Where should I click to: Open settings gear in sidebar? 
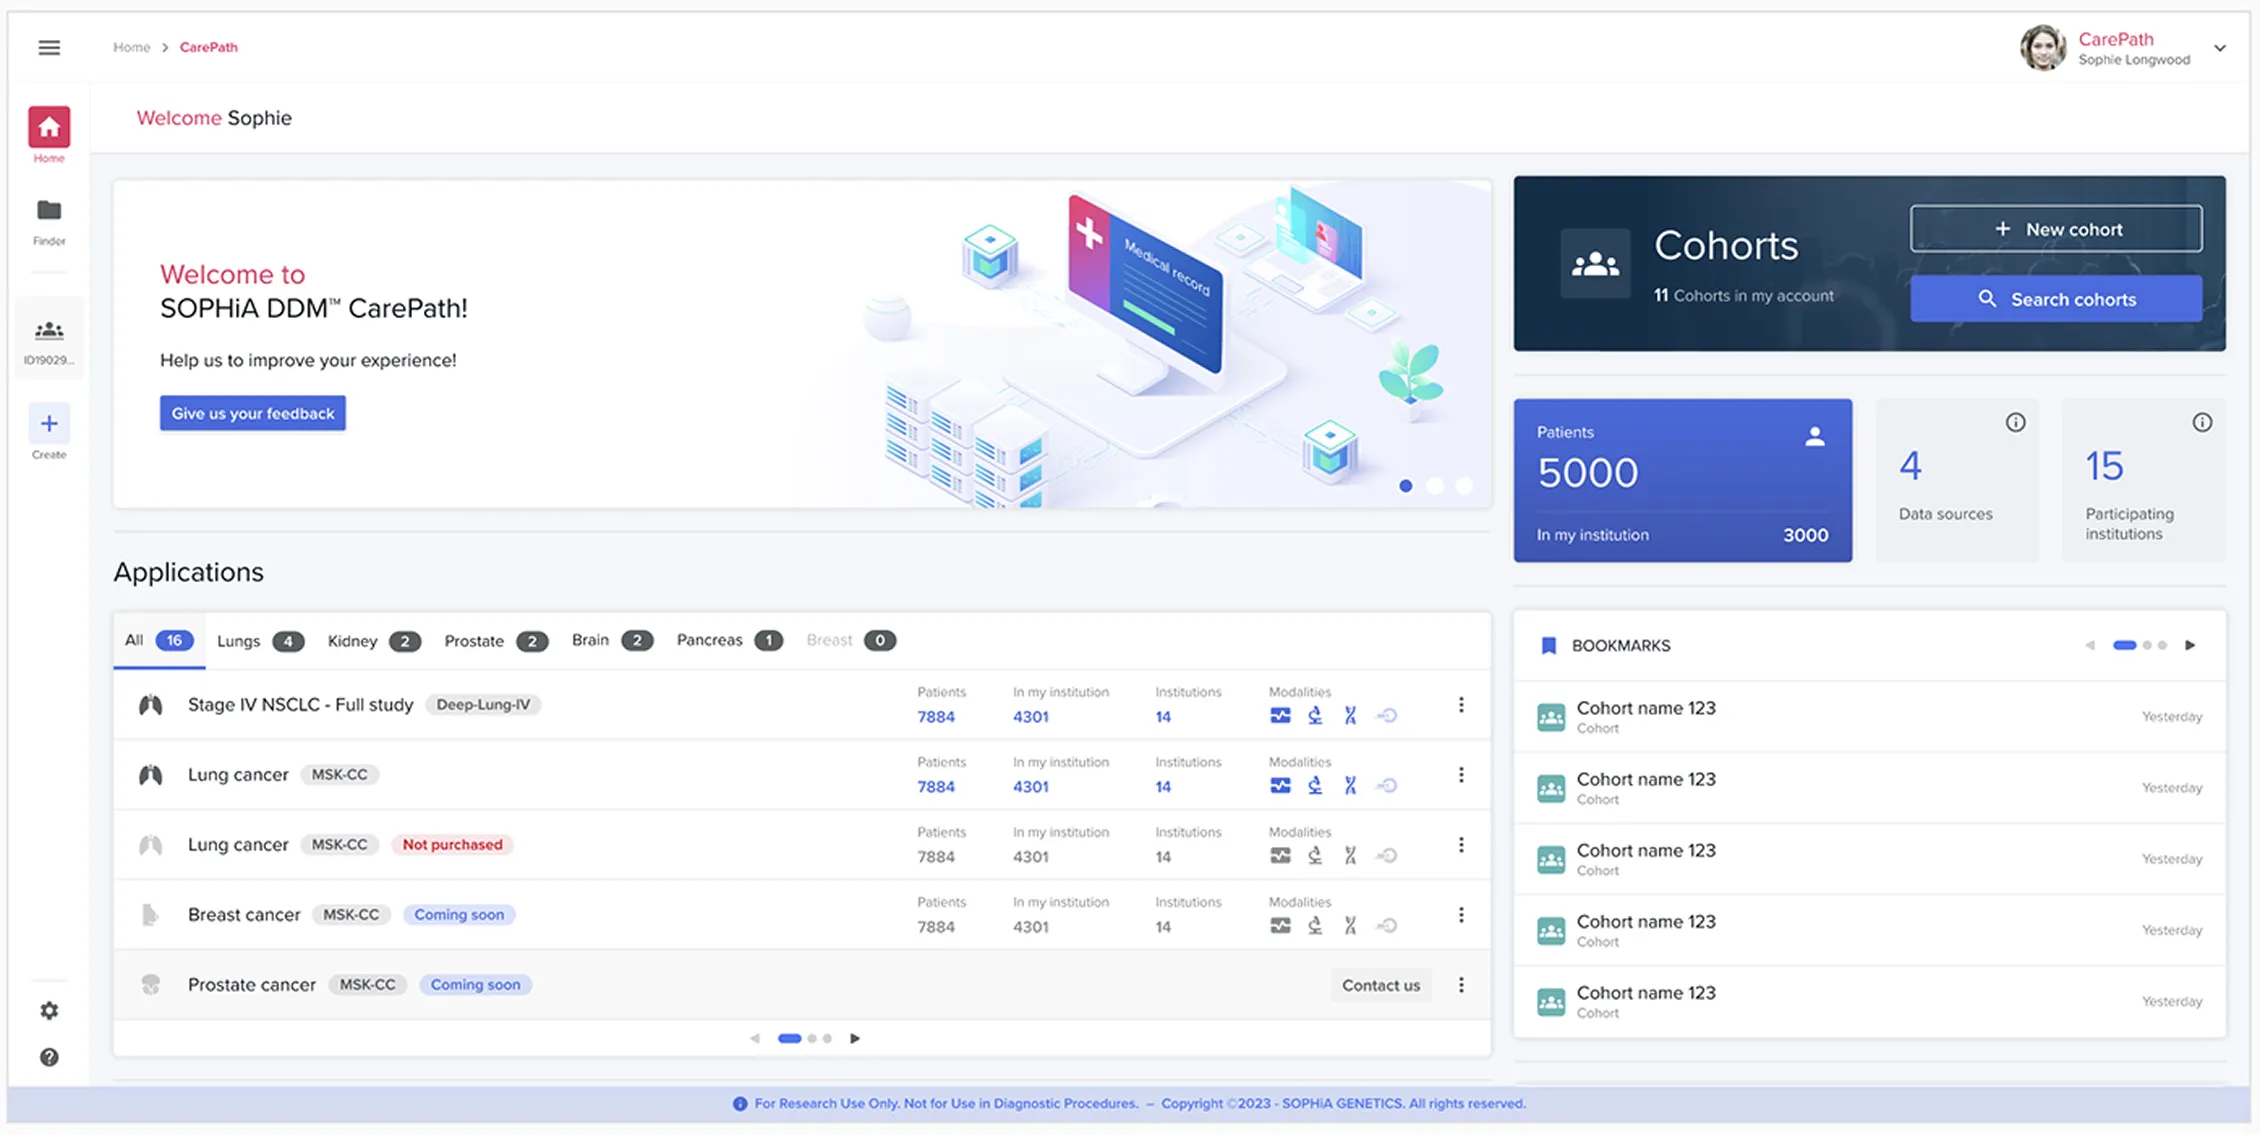(x=49, y=1011)
